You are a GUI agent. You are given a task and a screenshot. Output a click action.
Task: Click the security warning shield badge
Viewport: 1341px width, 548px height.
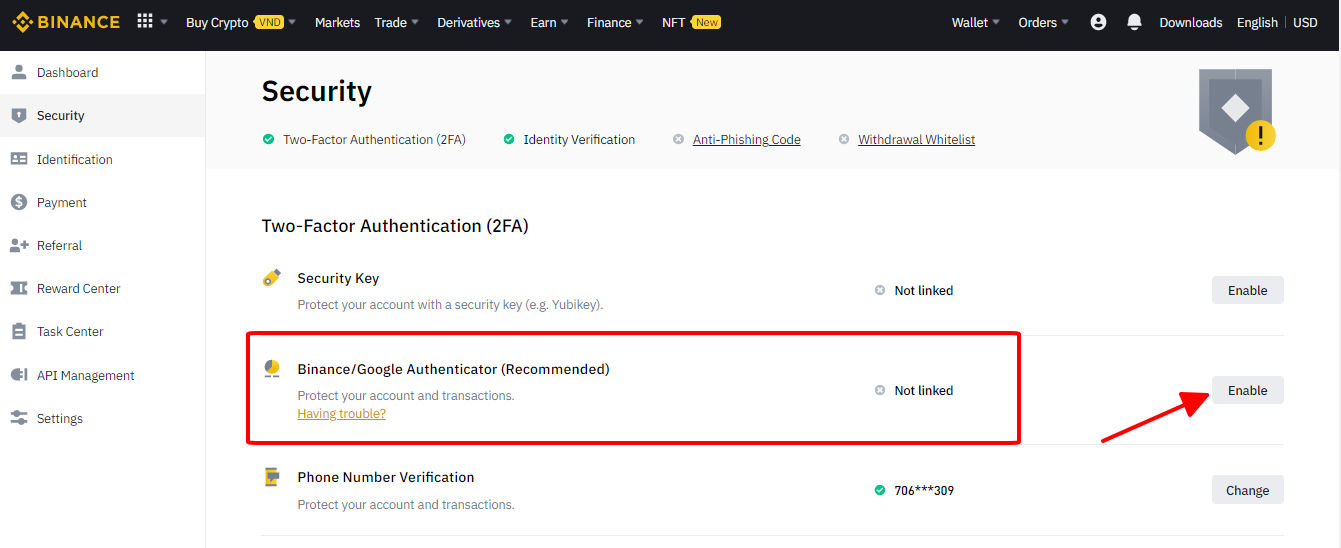pyautogui.click(x=1237, y=111)
